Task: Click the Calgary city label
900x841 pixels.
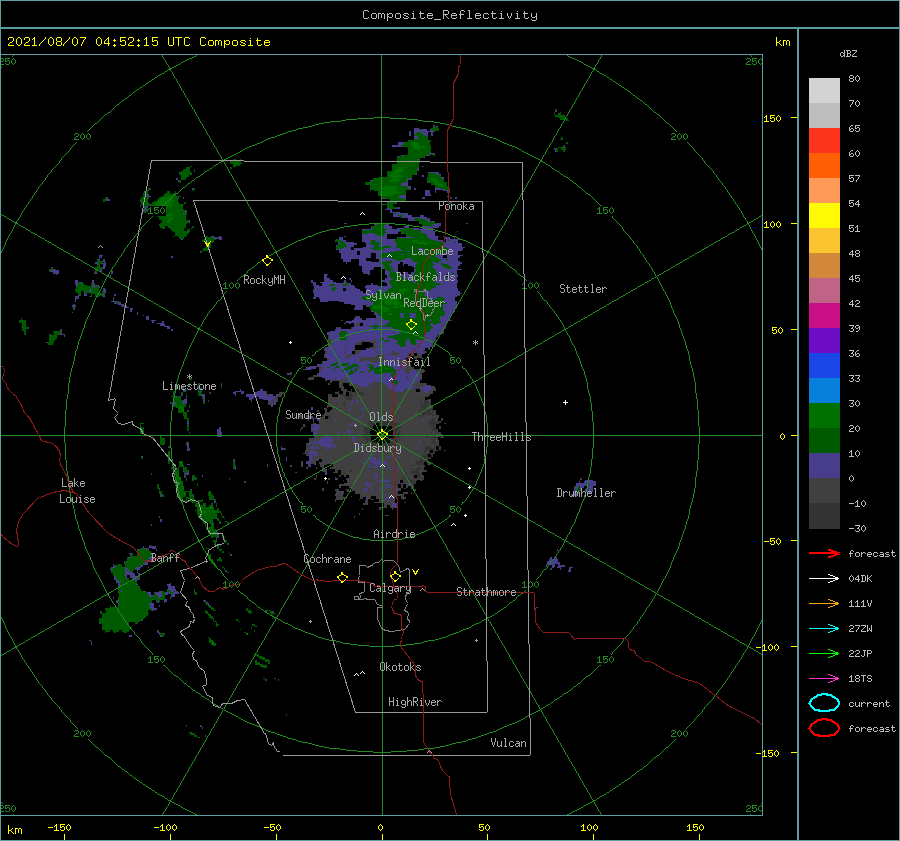Action: coord(390,588)
